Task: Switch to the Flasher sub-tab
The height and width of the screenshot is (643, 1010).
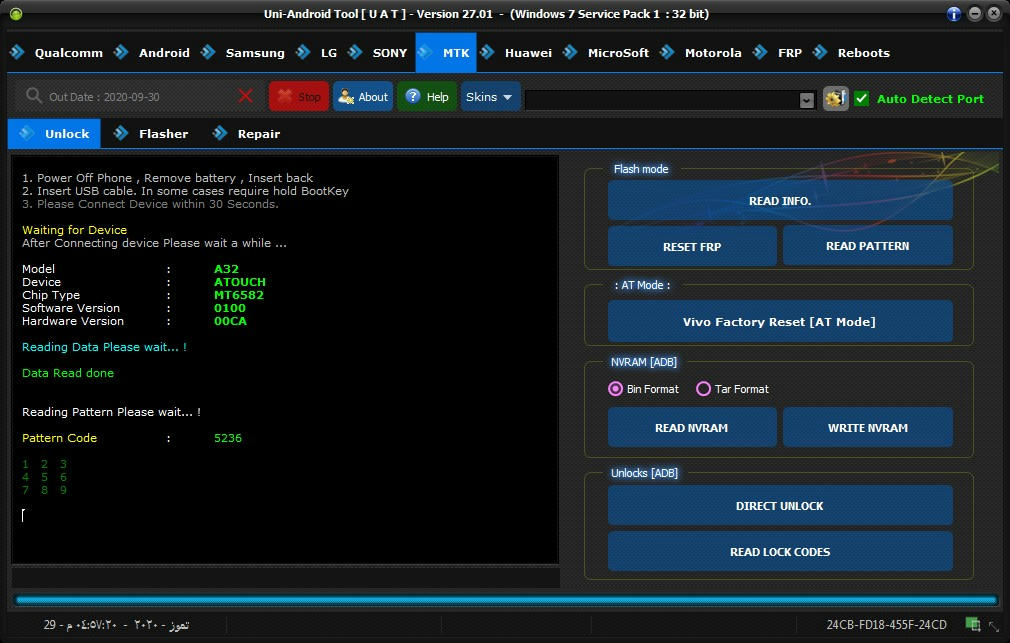Action: (x=152, y=134)
